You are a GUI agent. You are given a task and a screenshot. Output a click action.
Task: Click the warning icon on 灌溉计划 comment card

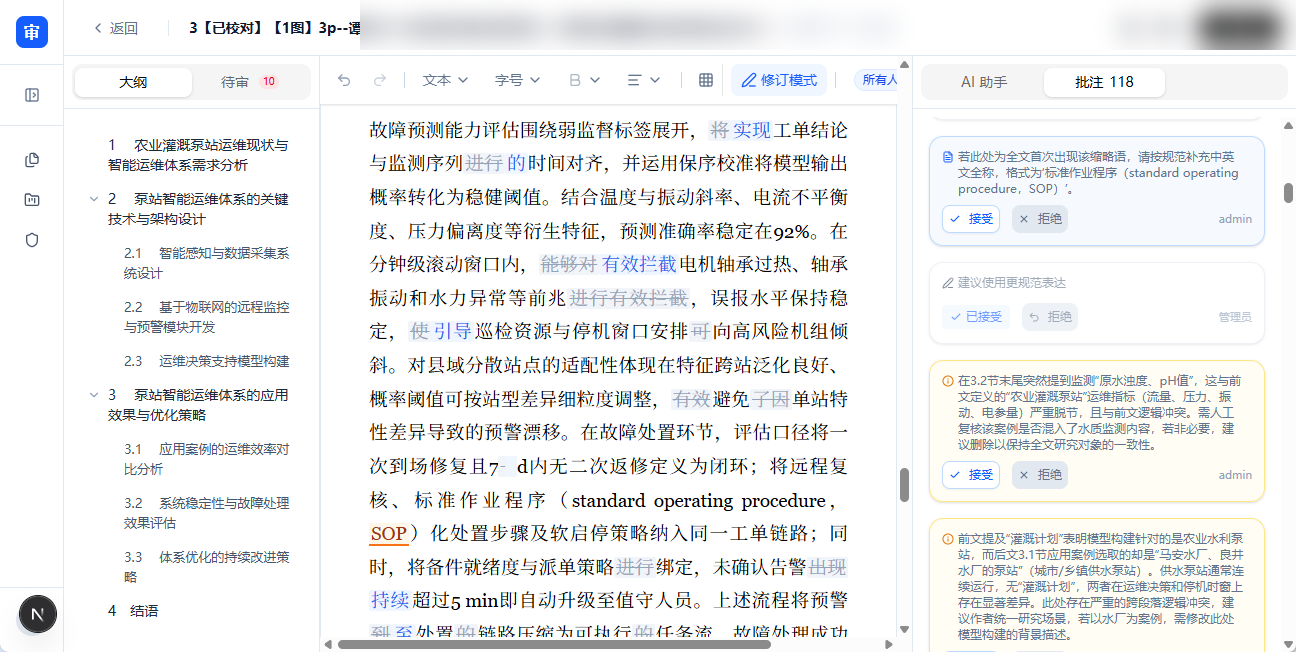pos(948,539)
